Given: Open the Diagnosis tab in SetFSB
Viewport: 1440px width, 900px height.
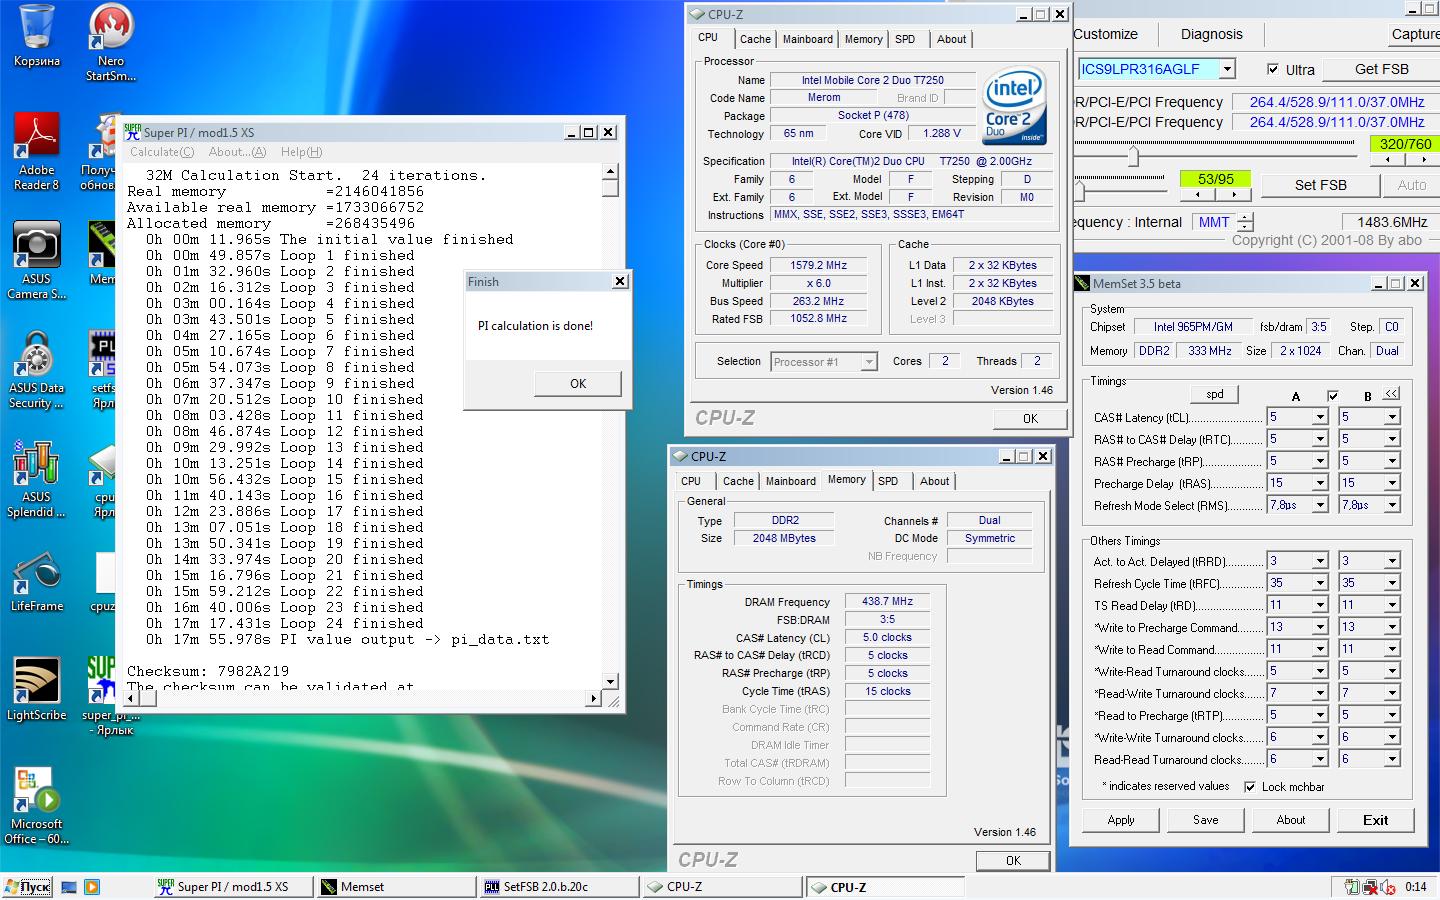Looking at the screenshot, I should [x=1211, y=34].
